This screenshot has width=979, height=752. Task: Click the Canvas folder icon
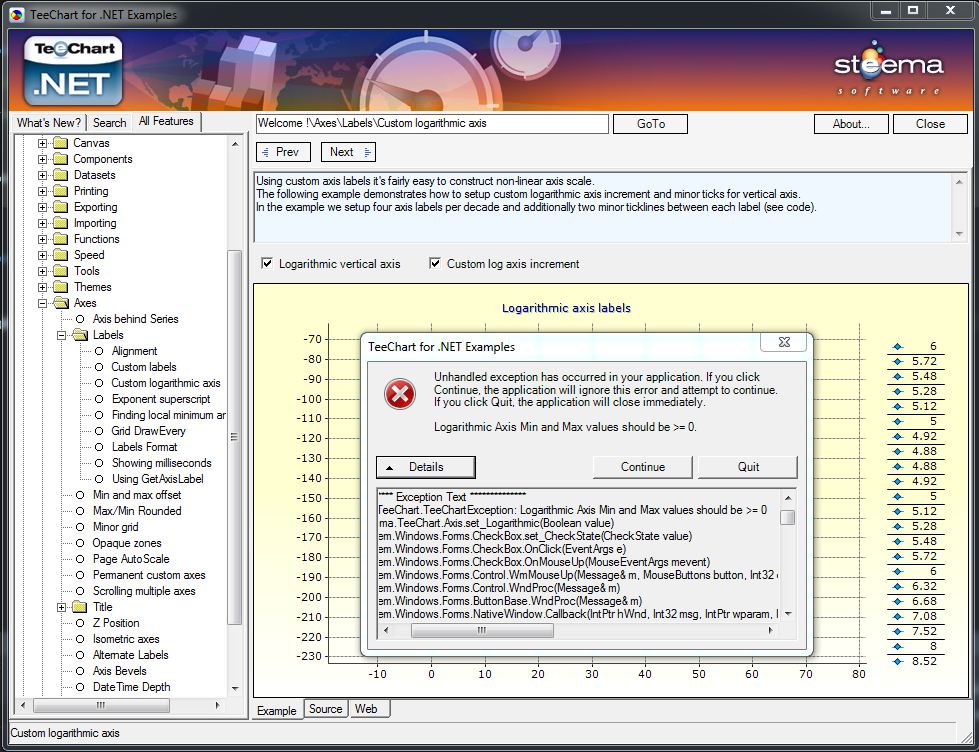60,143
